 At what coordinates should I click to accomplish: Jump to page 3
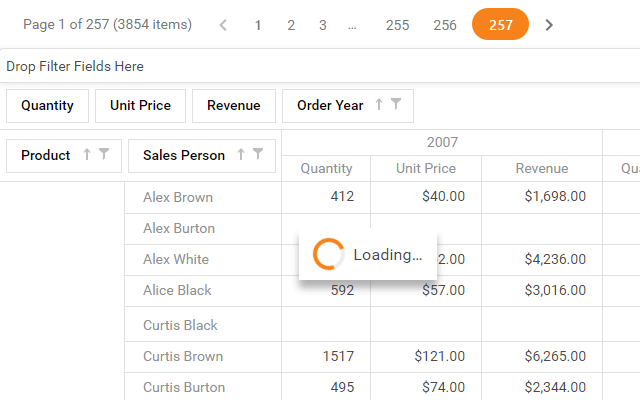tap(322, 25)
